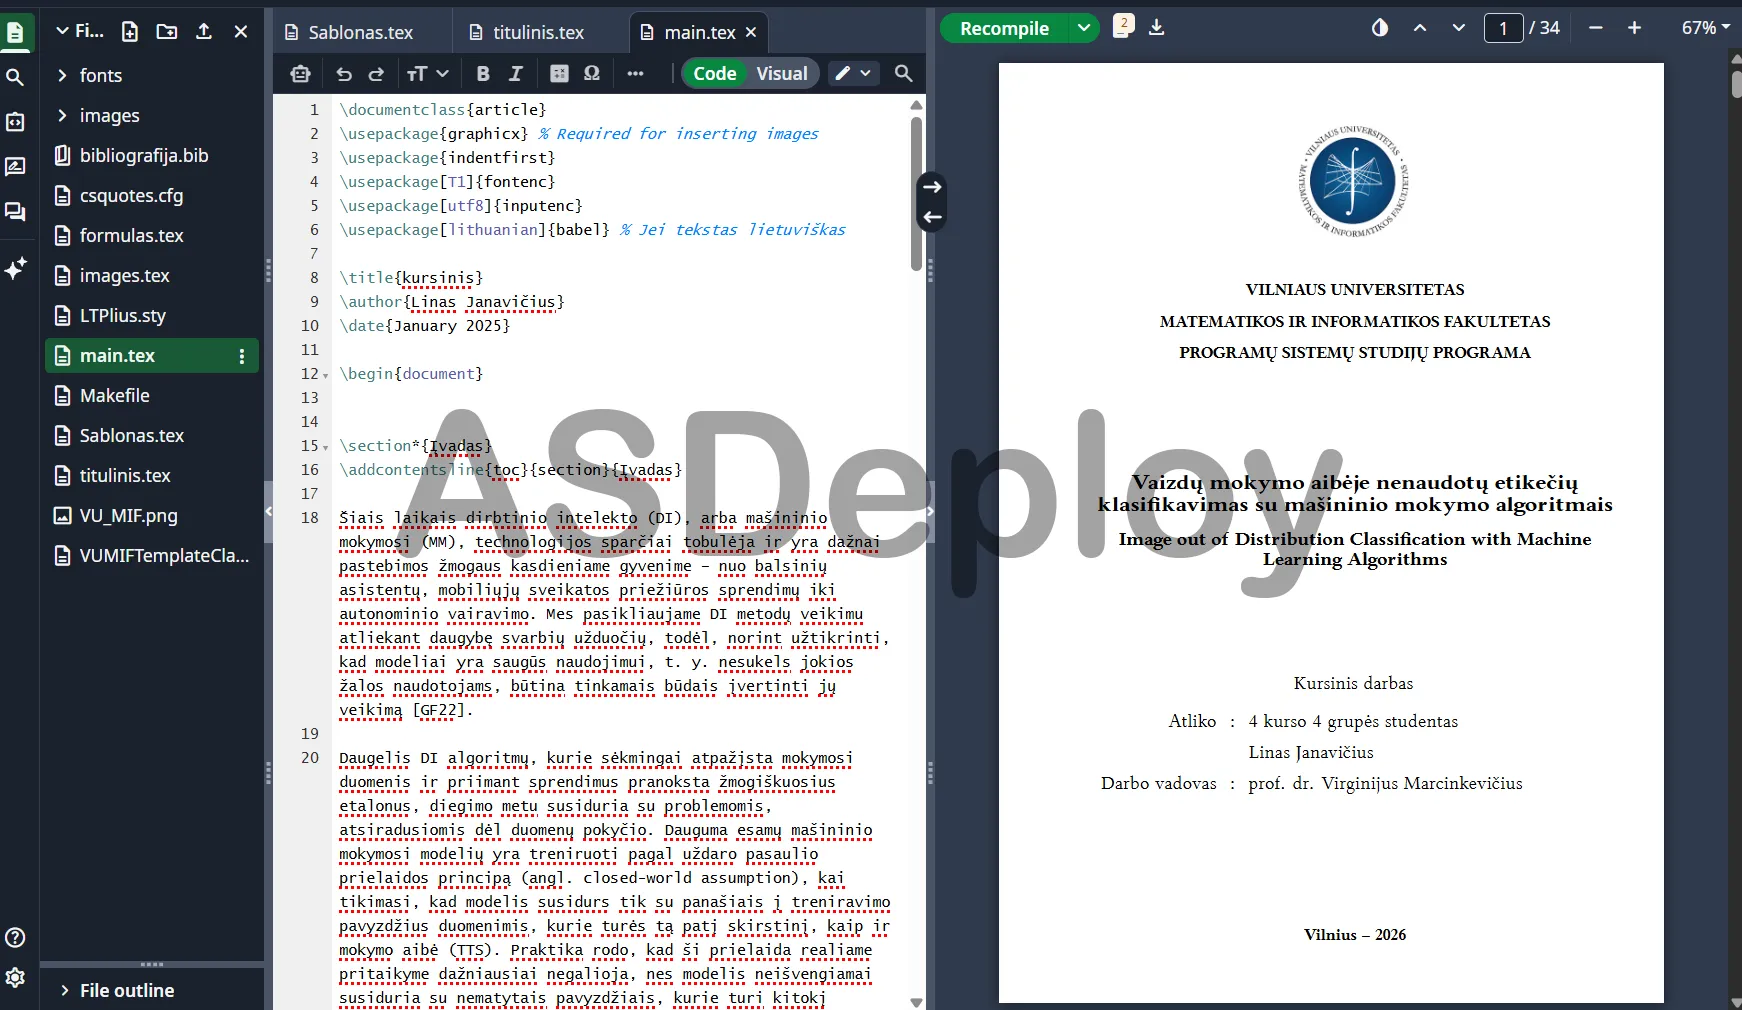Viewport: 1742px width, 1010px height.
Task: Undo the last edit
Action: click(x=344, y=73)
